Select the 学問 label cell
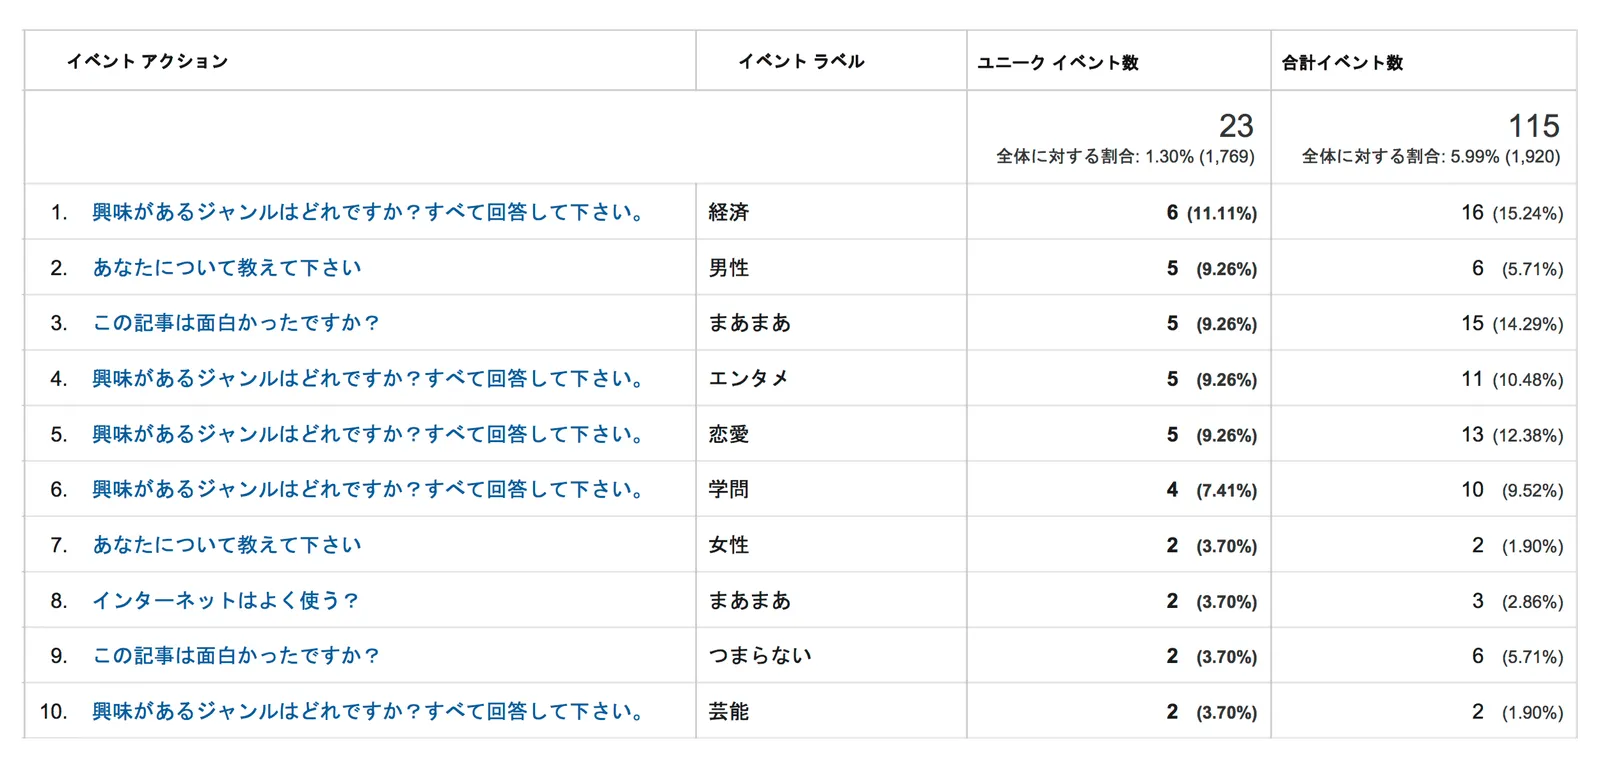This screenshot has height=768, width=1600. pyautogui.click(x=729, y=489)
